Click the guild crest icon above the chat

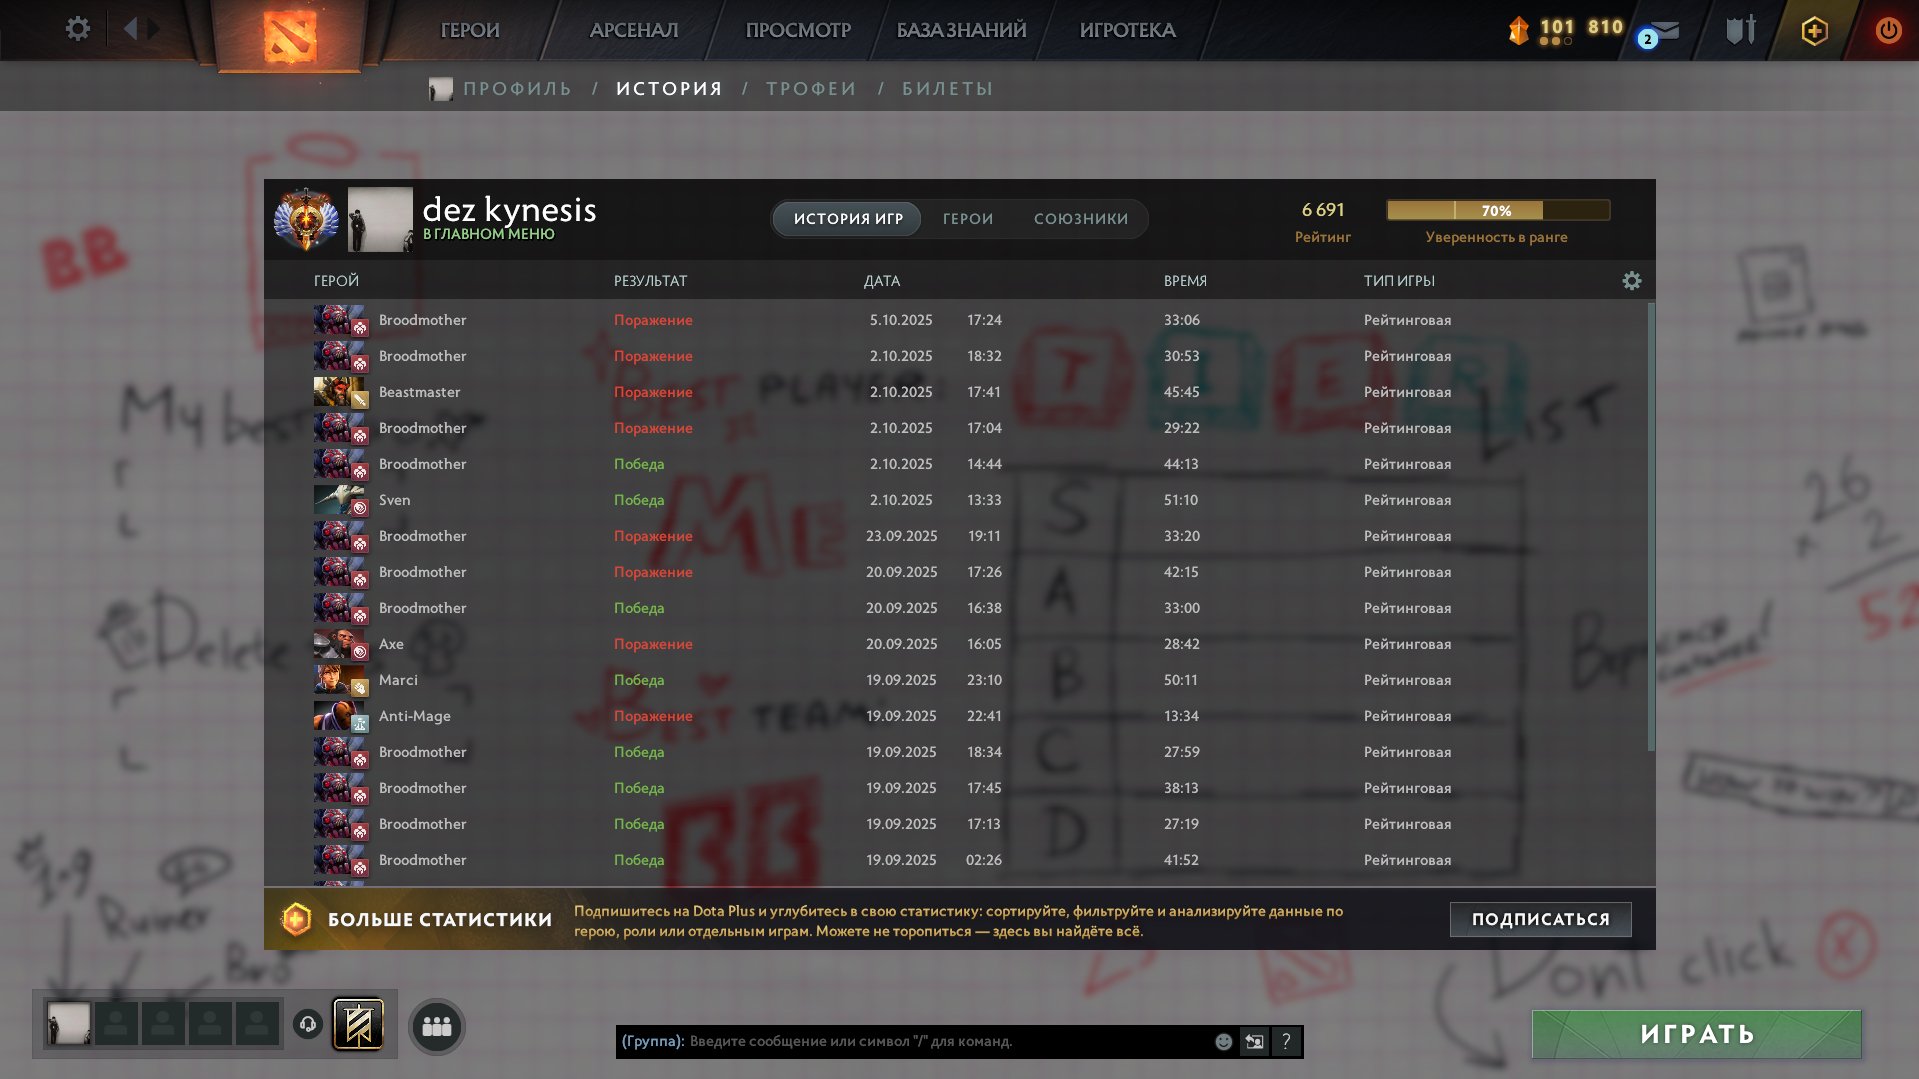coord(362,1024)
